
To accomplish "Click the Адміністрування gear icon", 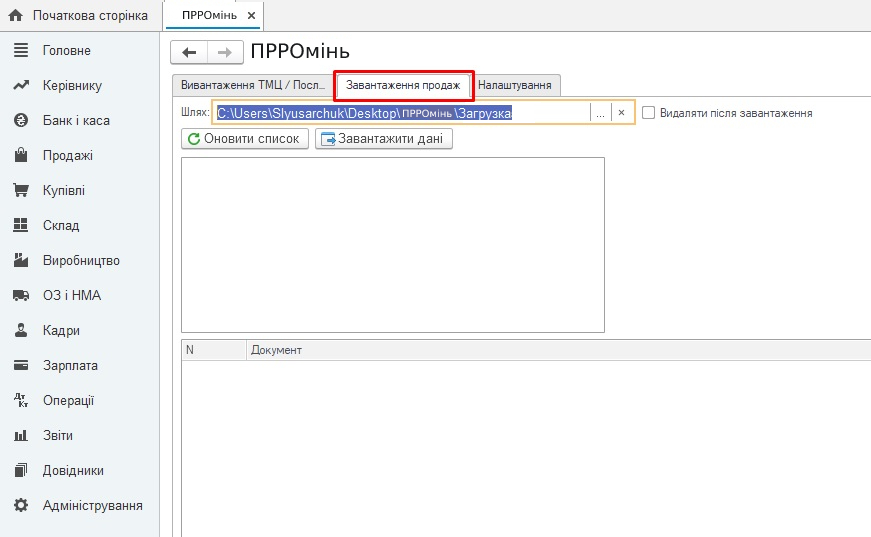I will [20, 506].
